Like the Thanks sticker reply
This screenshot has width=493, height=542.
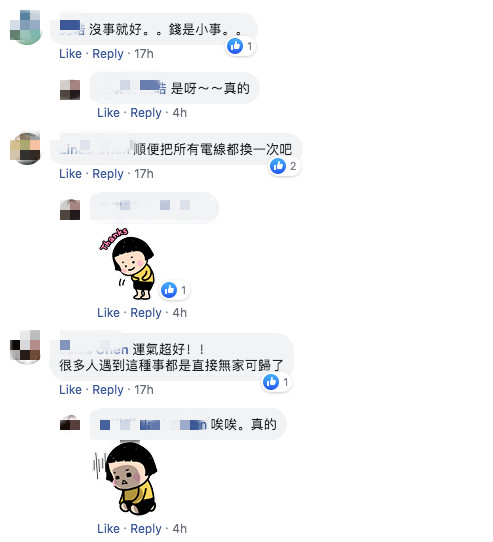pyautogui.click(x=109, y=313)
